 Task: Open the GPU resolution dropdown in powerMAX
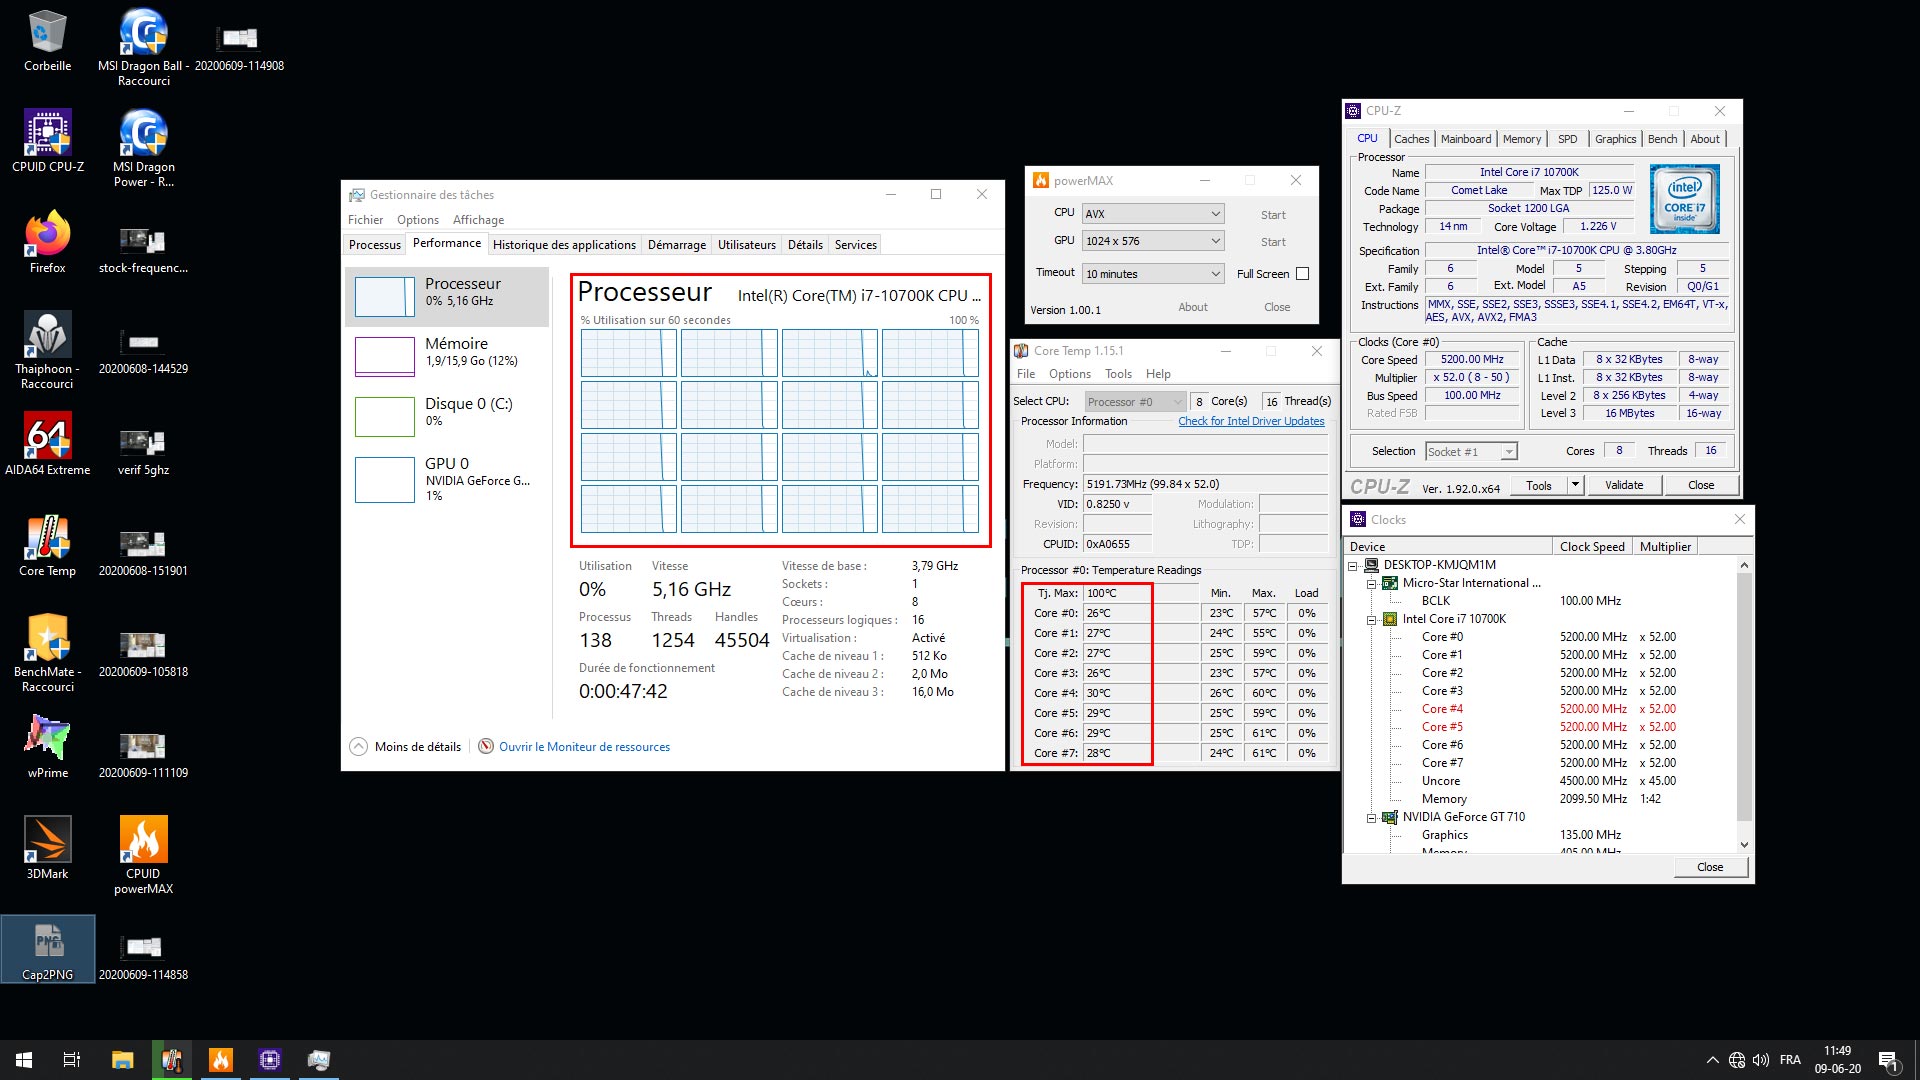click(1153, 240)
